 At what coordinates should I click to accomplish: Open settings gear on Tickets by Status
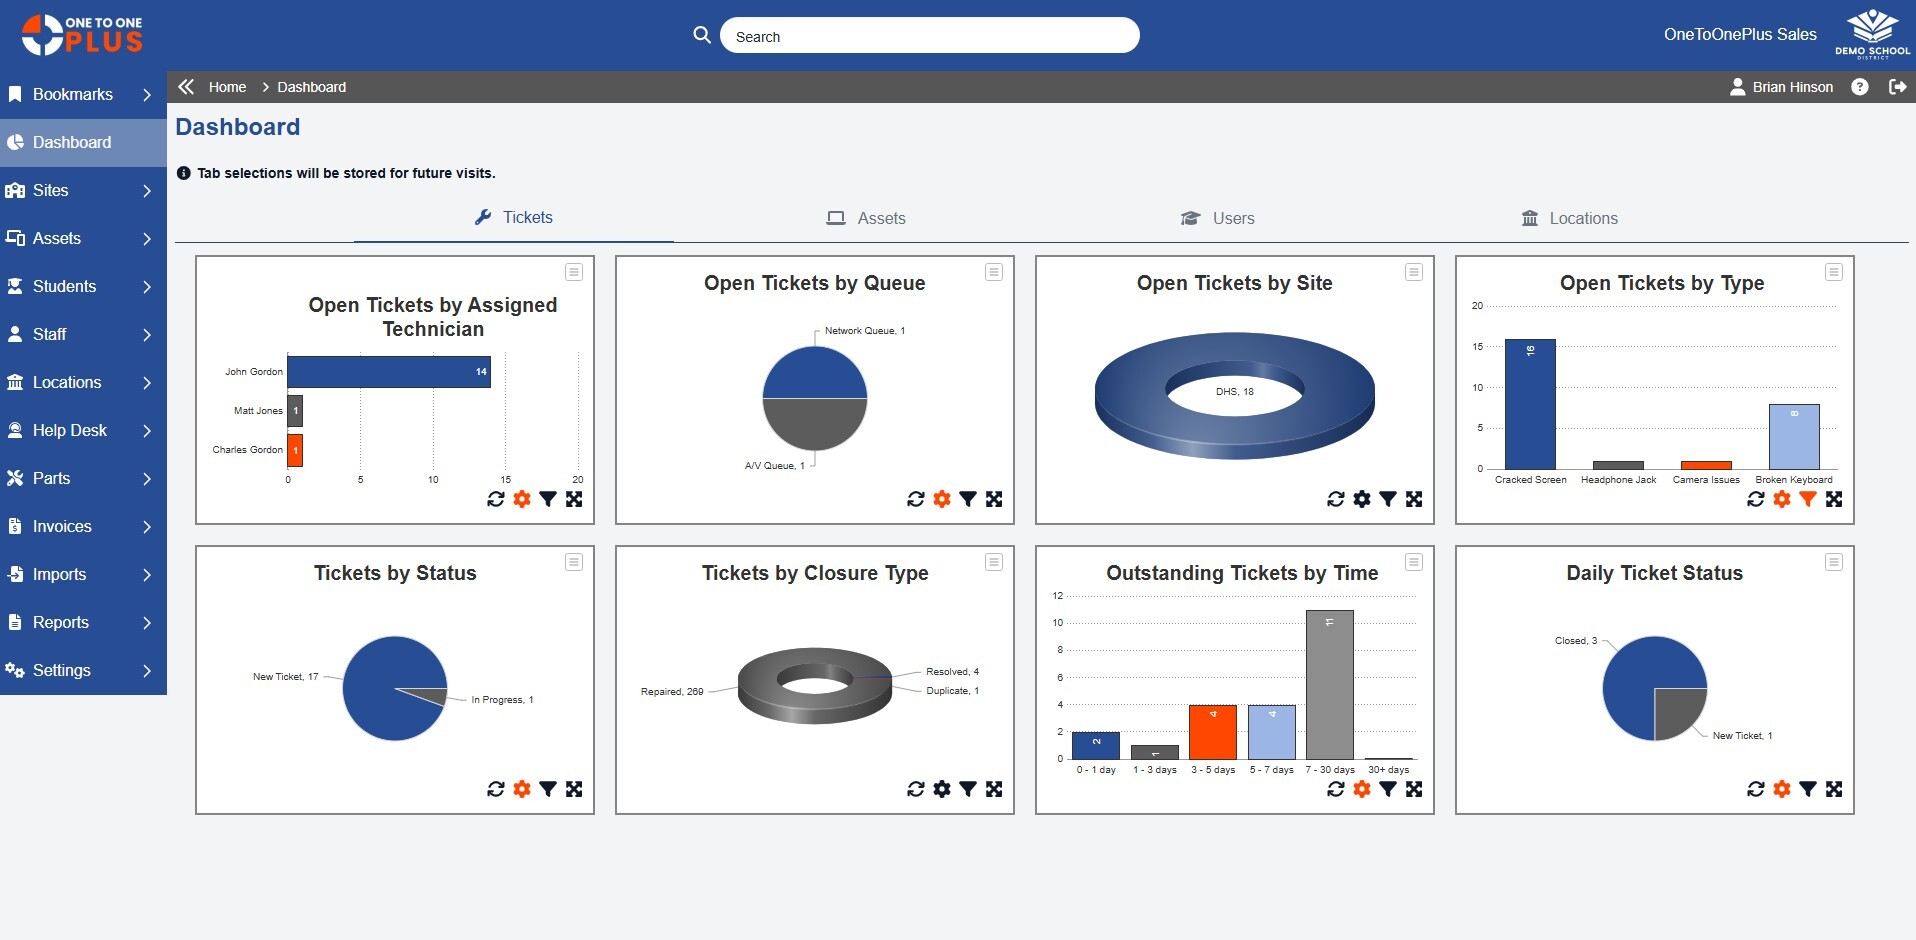(x=522, y=789)
